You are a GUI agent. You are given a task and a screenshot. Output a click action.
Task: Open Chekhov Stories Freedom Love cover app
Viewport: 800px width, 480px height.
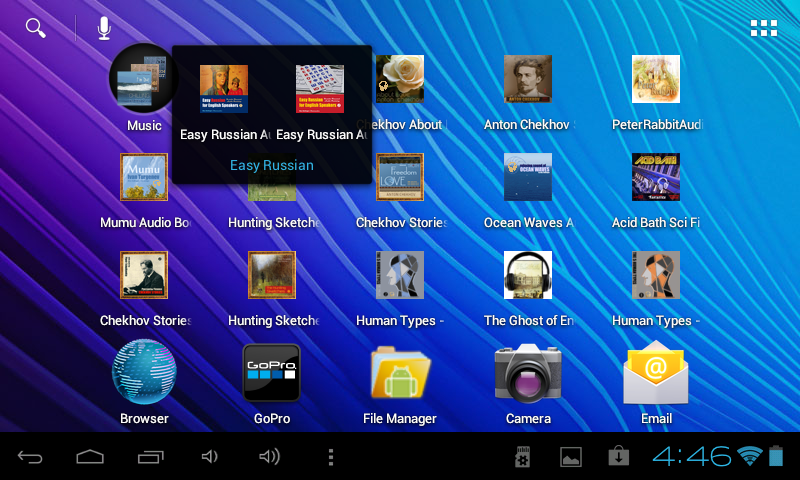[400, 177]
